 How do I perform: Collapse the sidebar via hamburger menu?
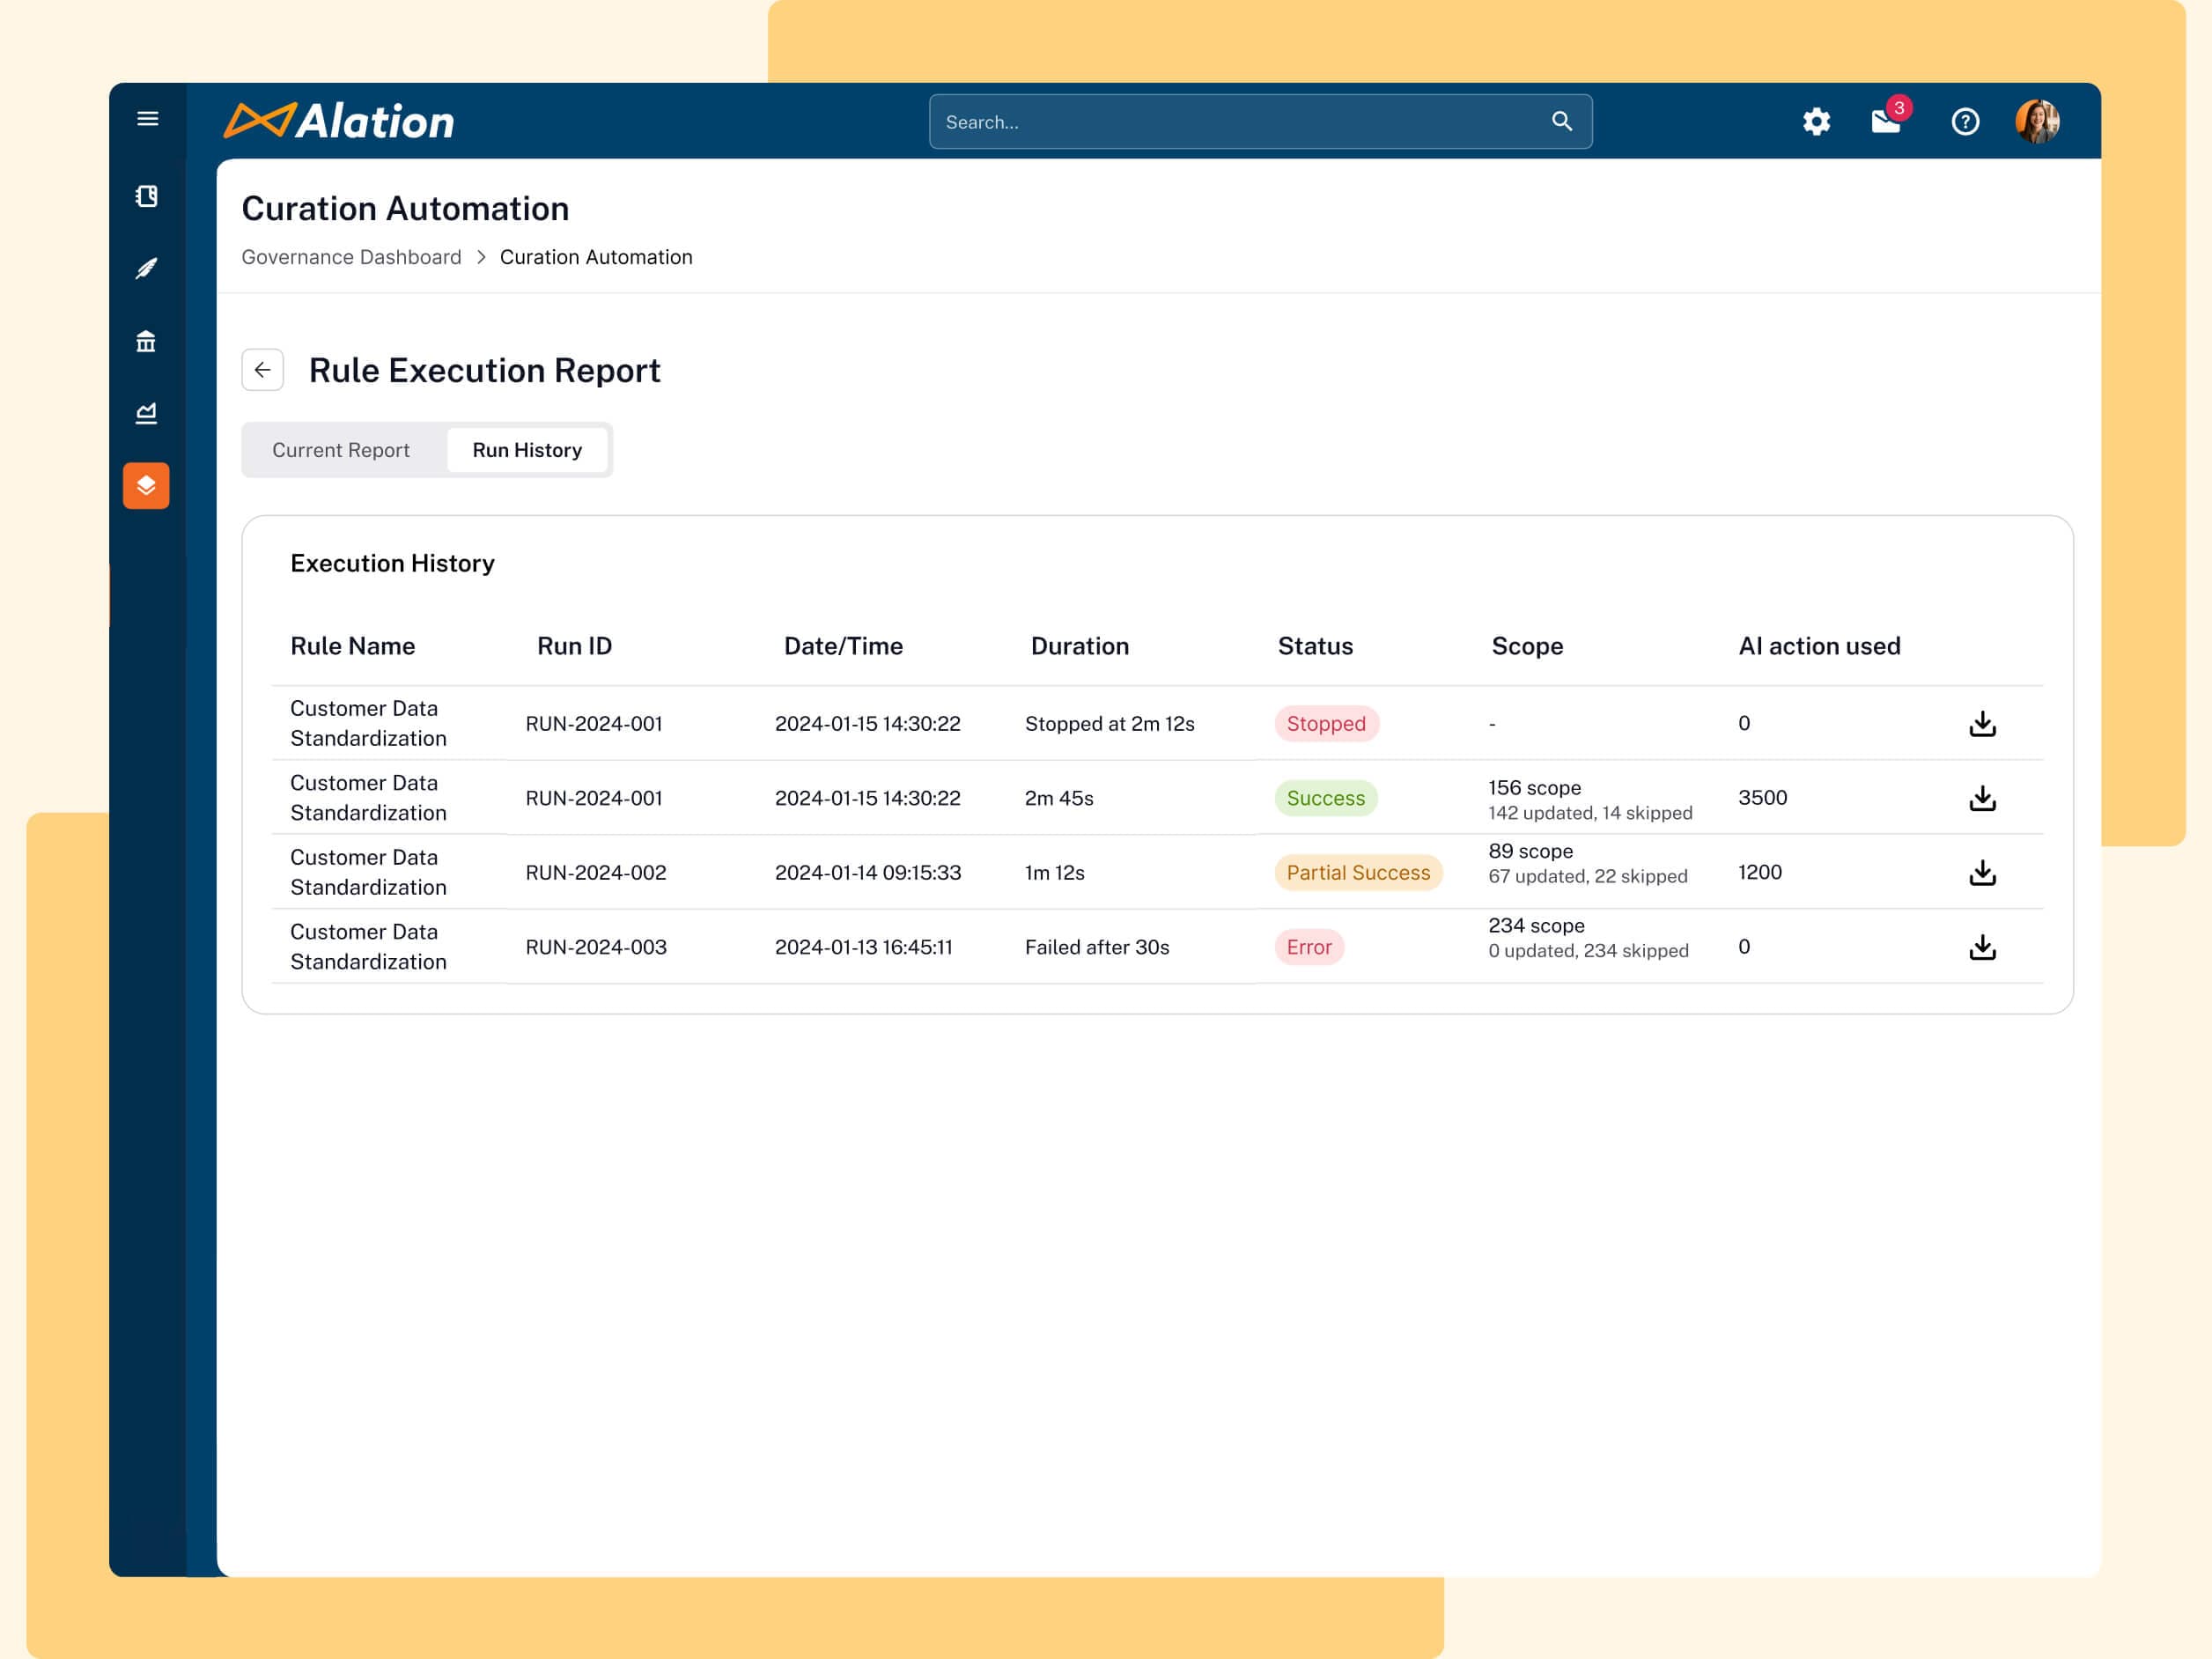pyautogui.click(x=147, y=118)
